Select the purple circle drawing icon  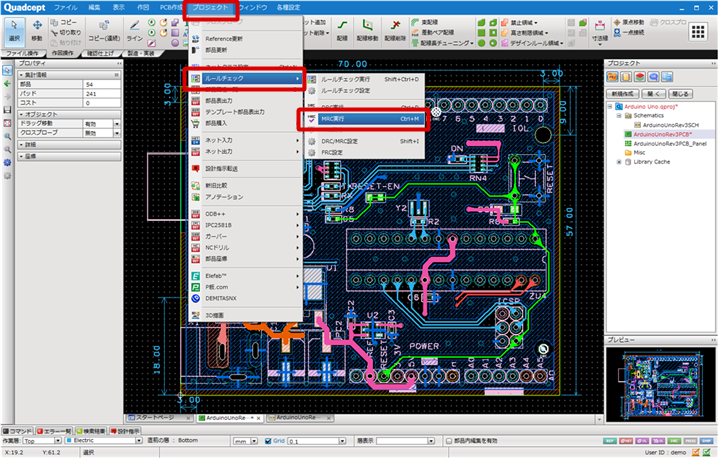(175, 43)
